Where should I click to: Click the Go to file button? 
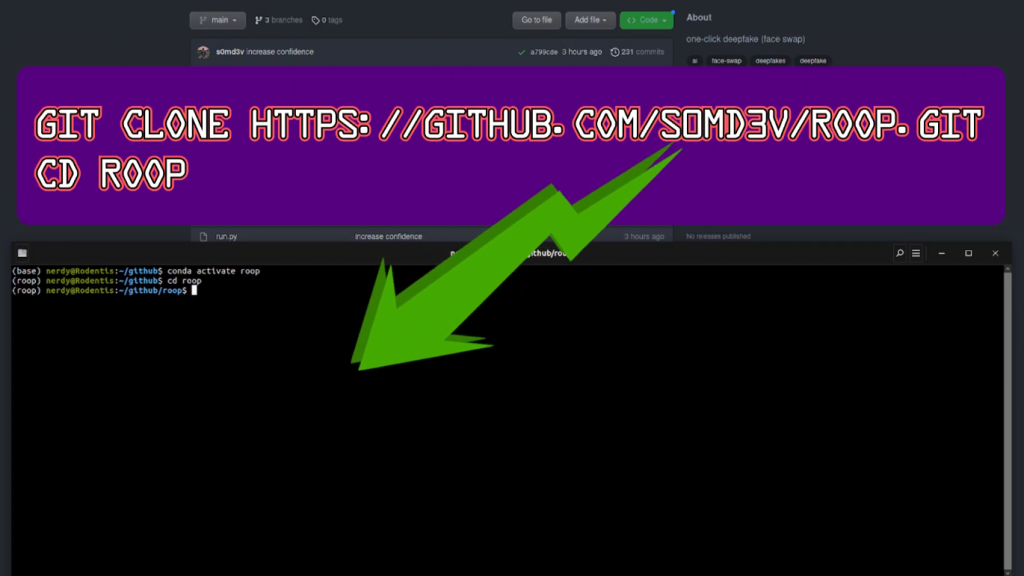[x=536, y=20]
